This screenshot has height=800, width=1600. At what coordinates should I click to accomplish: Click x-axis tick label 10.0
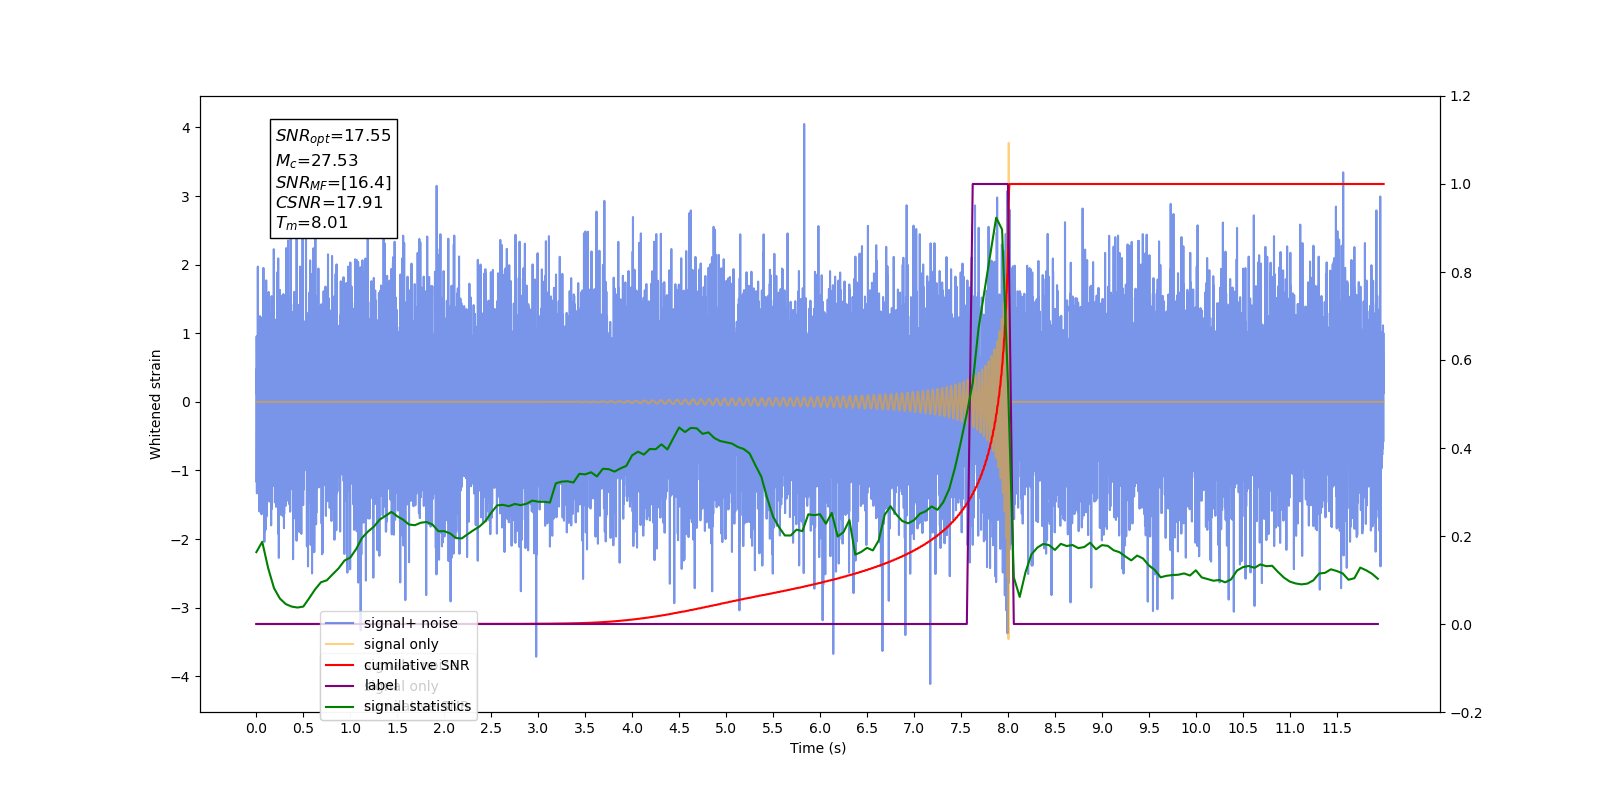click(1196, 728)
